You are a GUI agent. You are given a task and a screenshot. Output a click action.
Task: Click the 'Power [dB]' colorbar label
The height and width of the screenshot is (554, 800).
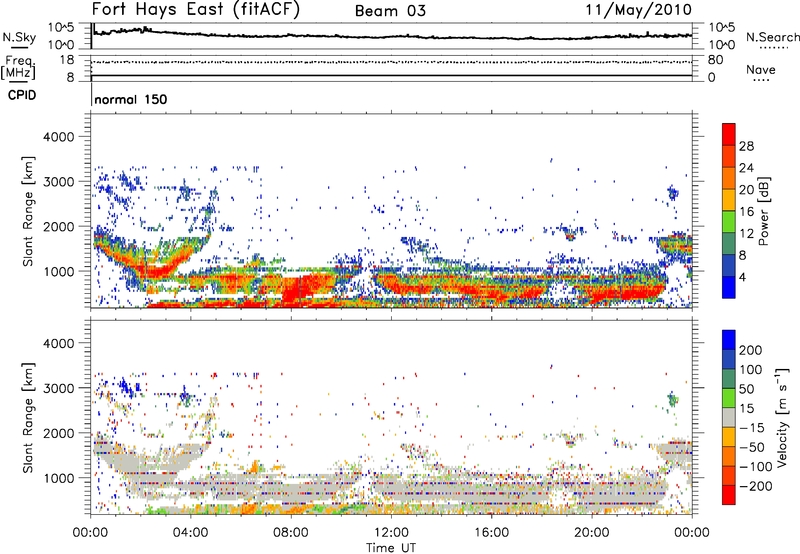pos(763,211)
